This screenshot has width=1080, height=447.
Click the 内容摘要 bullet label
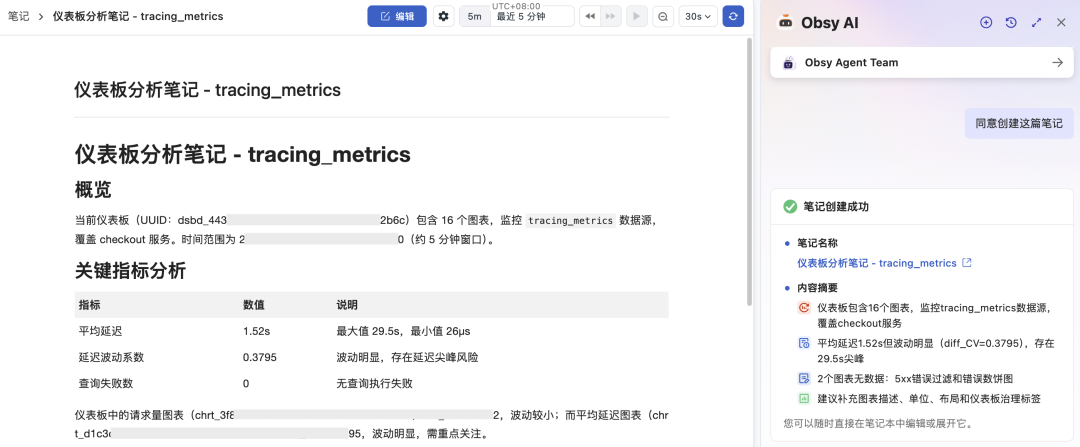(818, 288)
